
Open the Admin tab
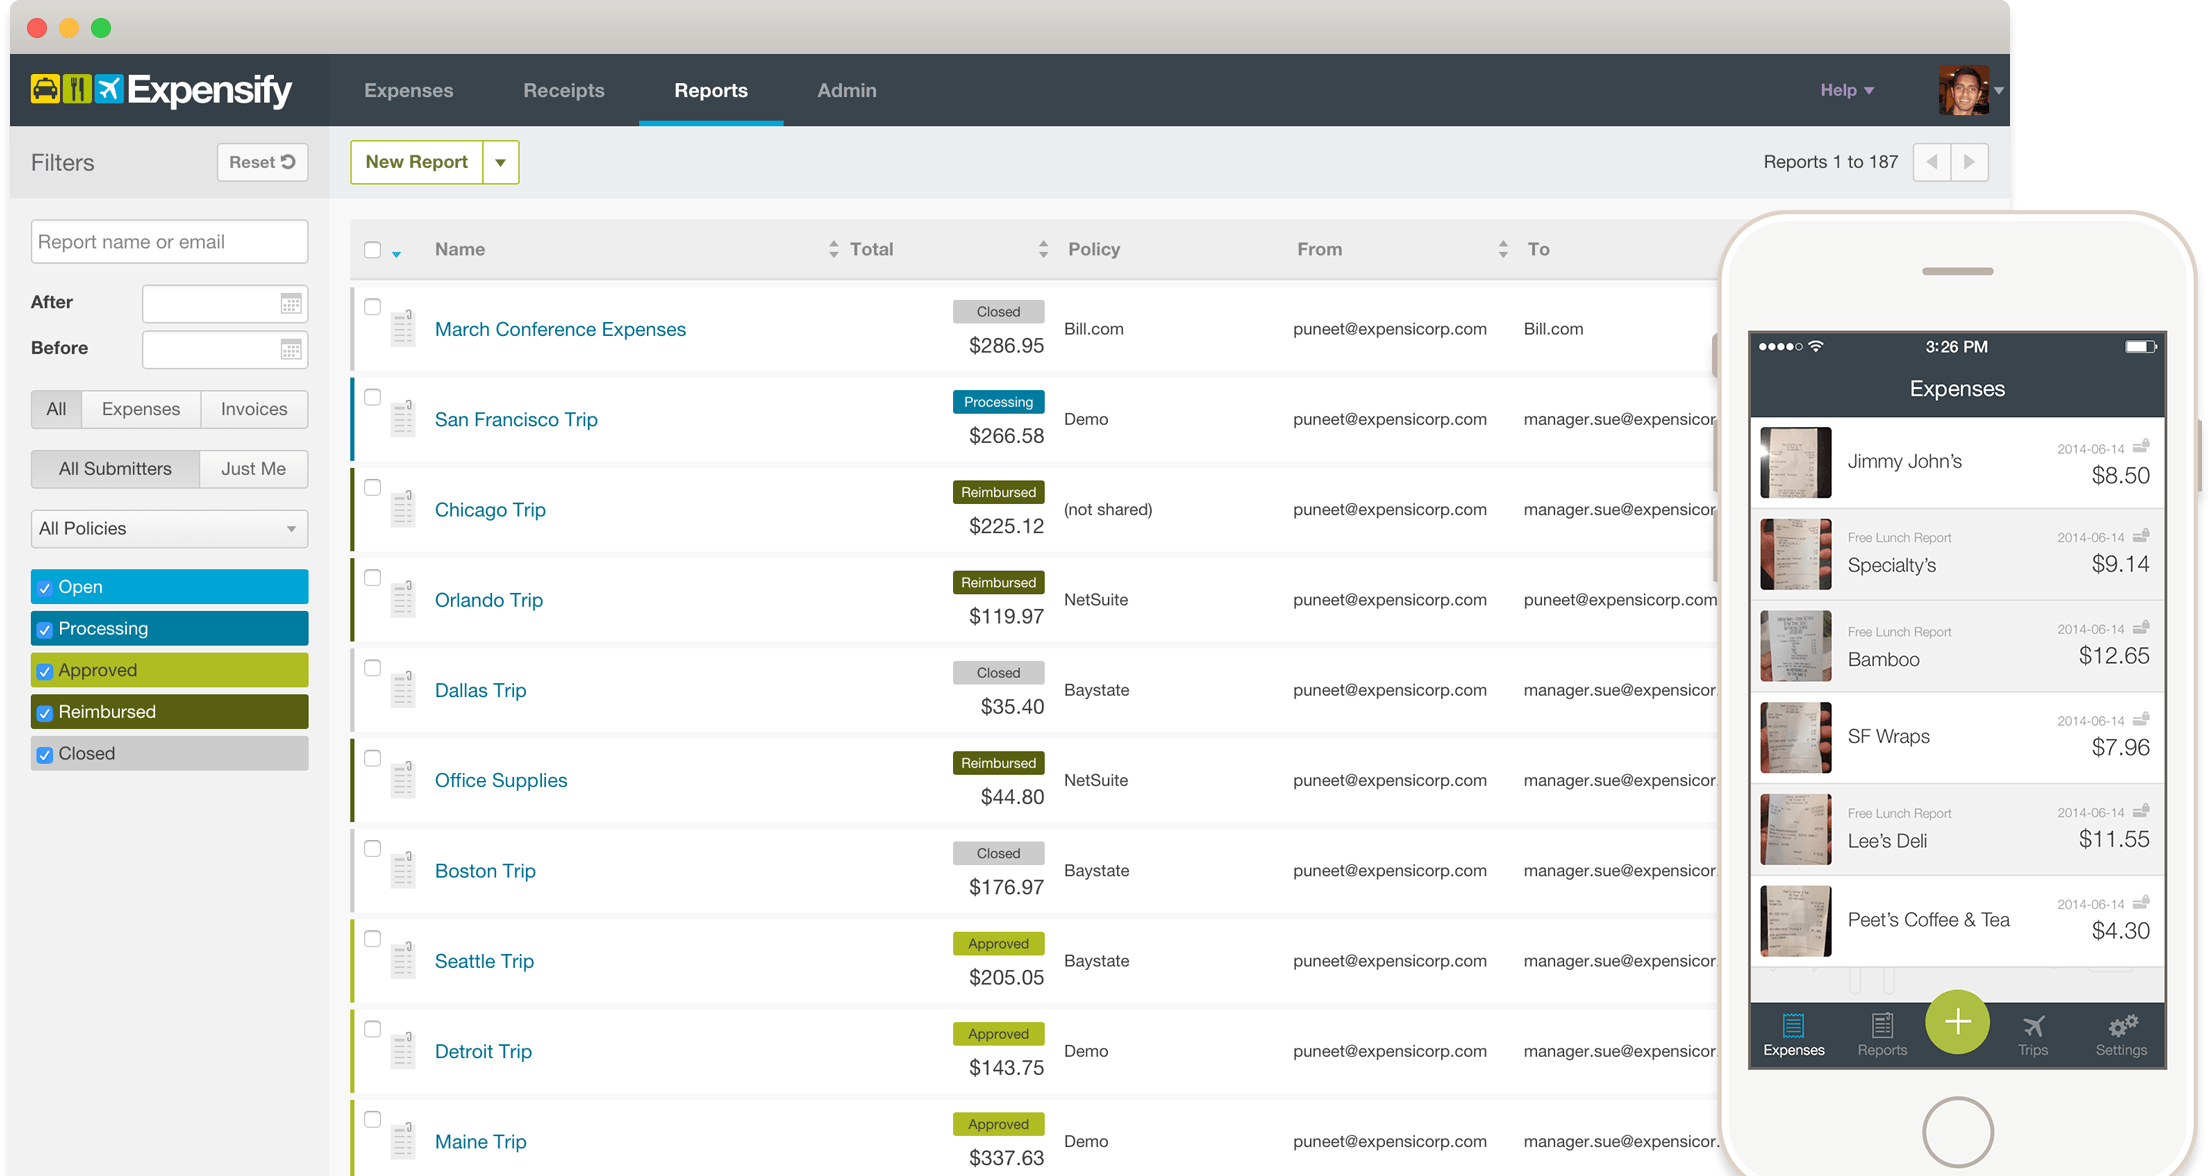(847, 90)
